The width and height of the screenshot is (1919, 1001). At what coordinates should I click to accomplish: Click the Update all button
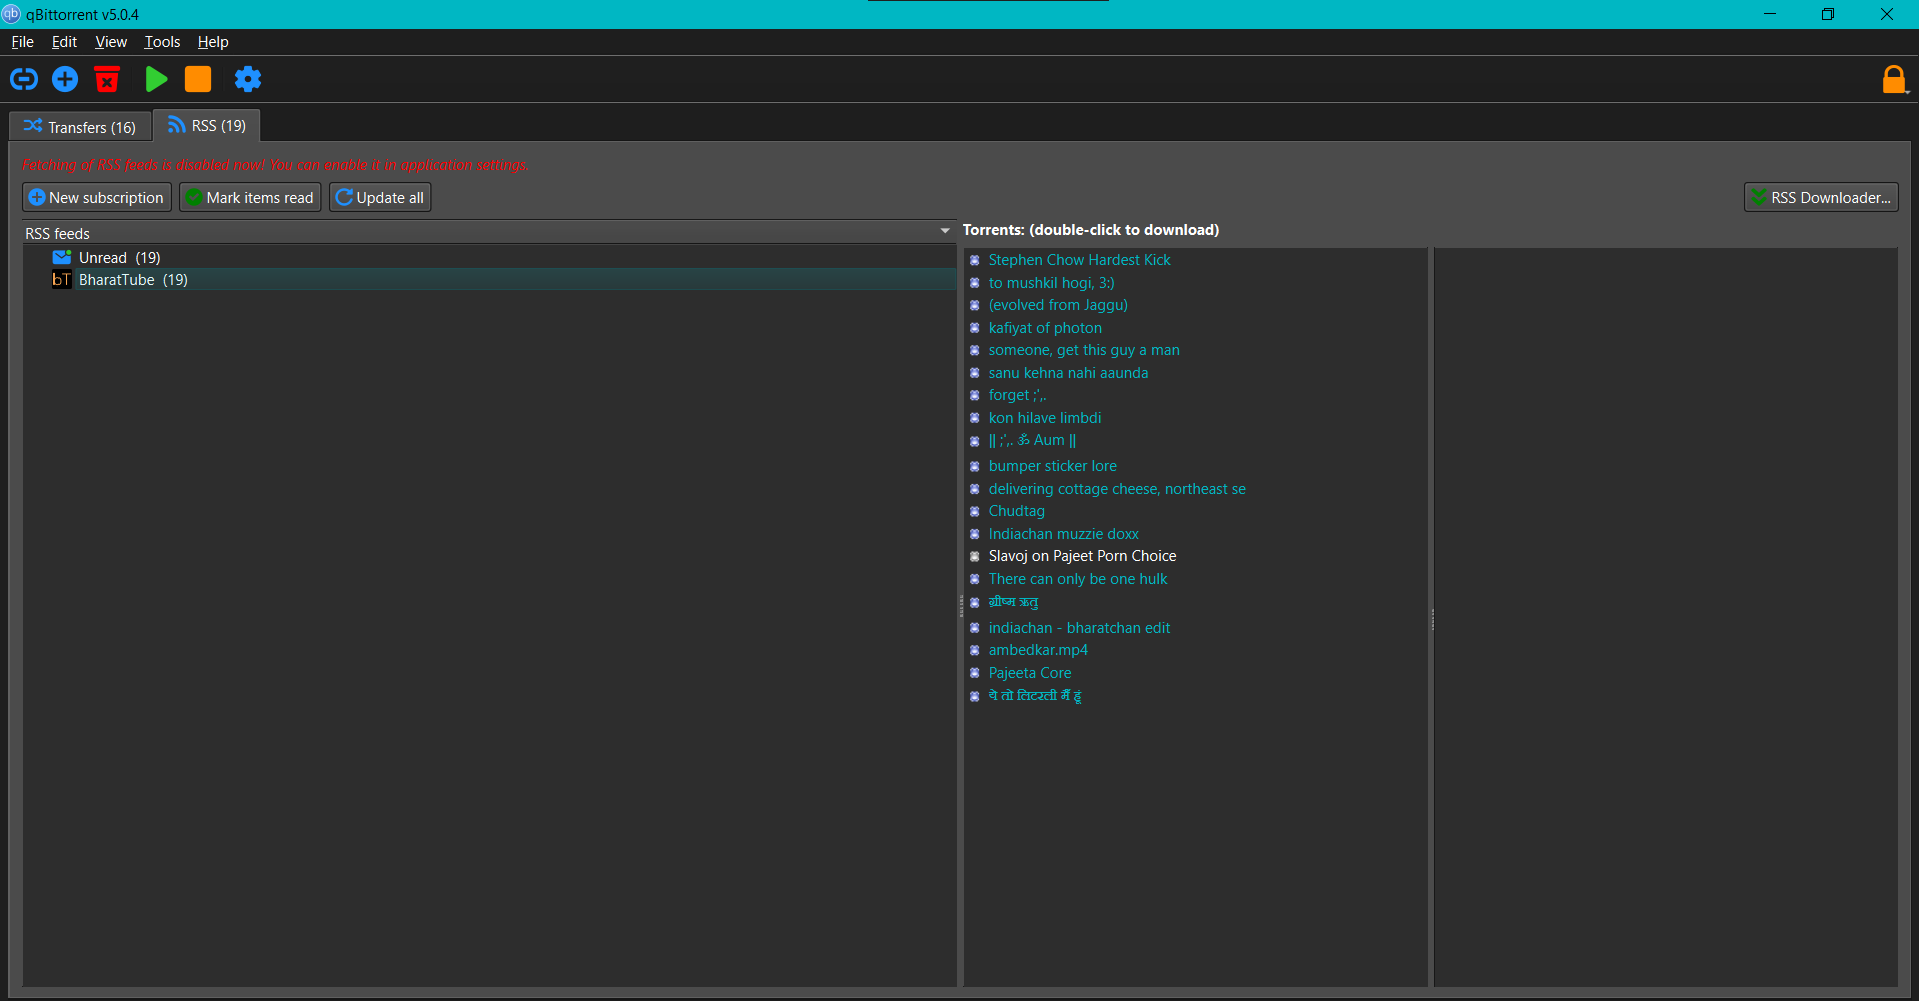[x=380, y=198]
